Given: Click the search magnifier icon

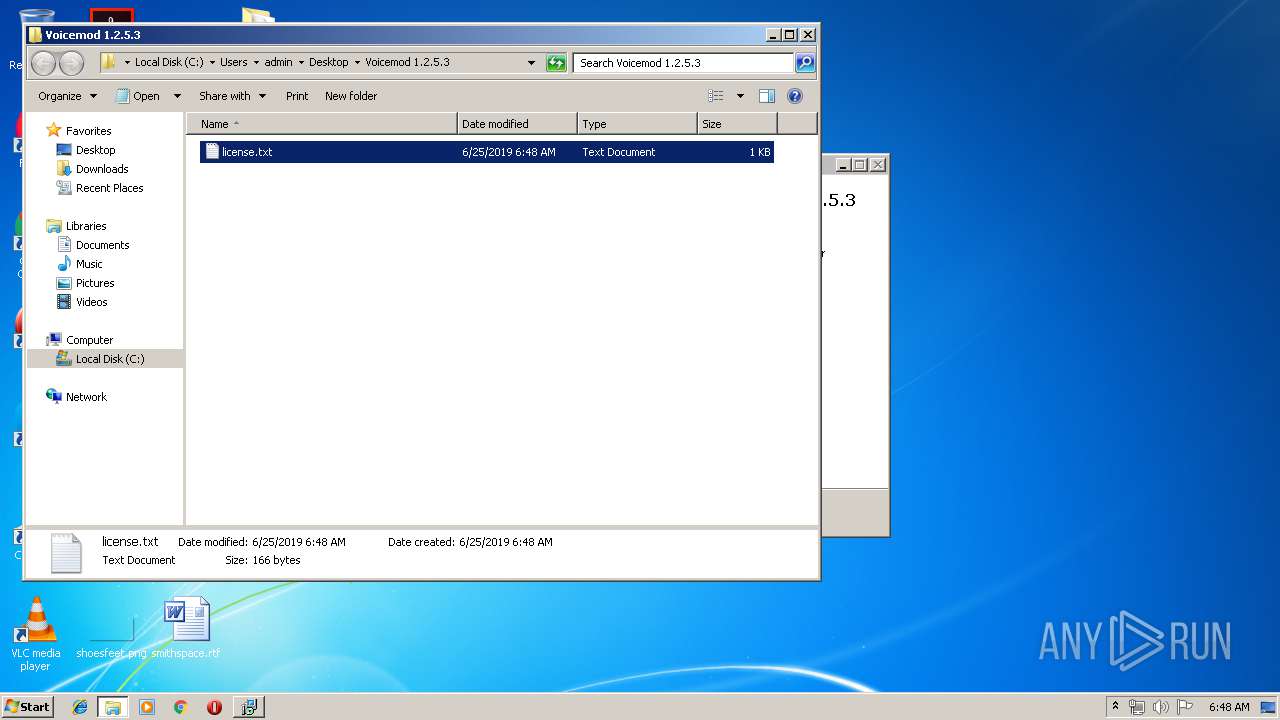Looking at the screenshot, I should pyautogui.click(x=805, y=63).
